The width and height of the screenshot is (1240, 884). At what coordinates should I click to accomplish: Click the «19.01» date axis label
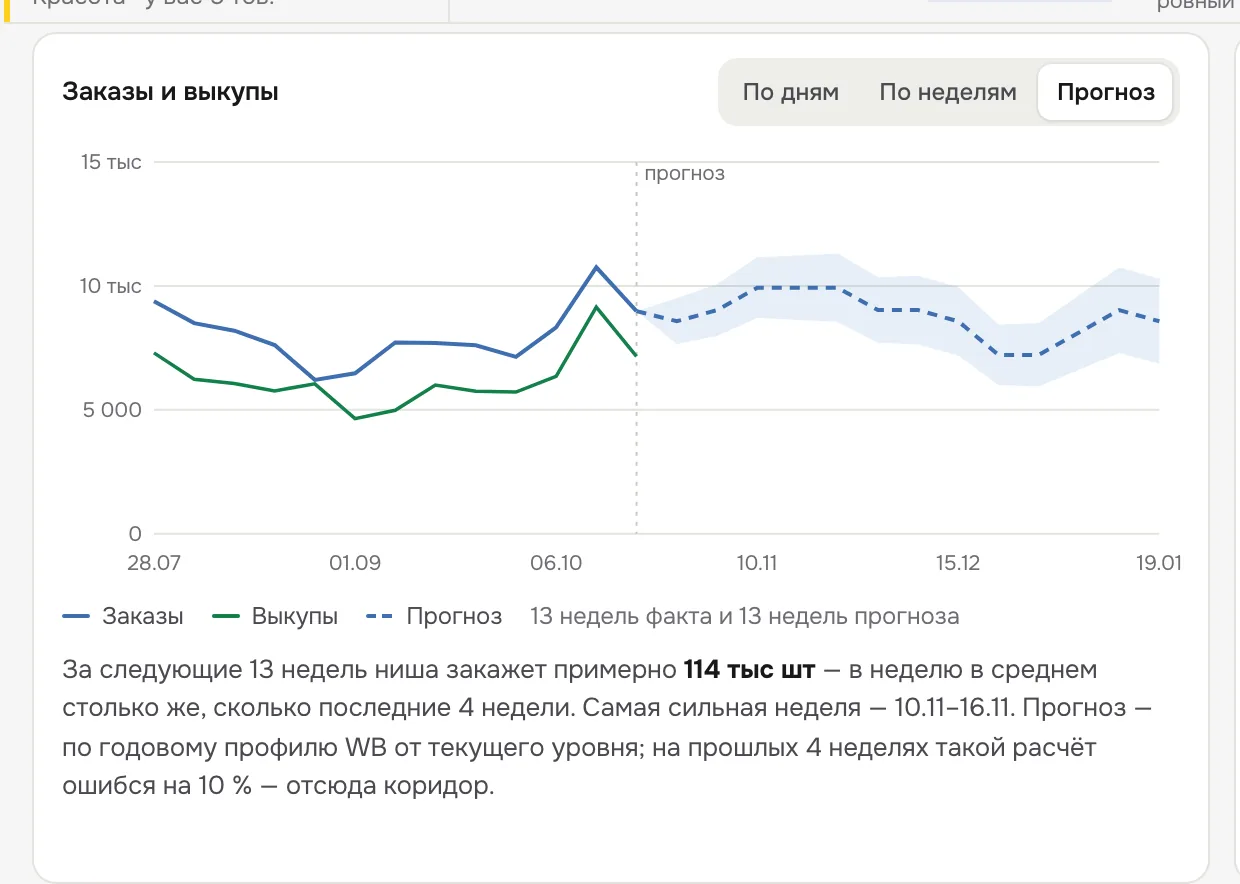[1159, 563]
